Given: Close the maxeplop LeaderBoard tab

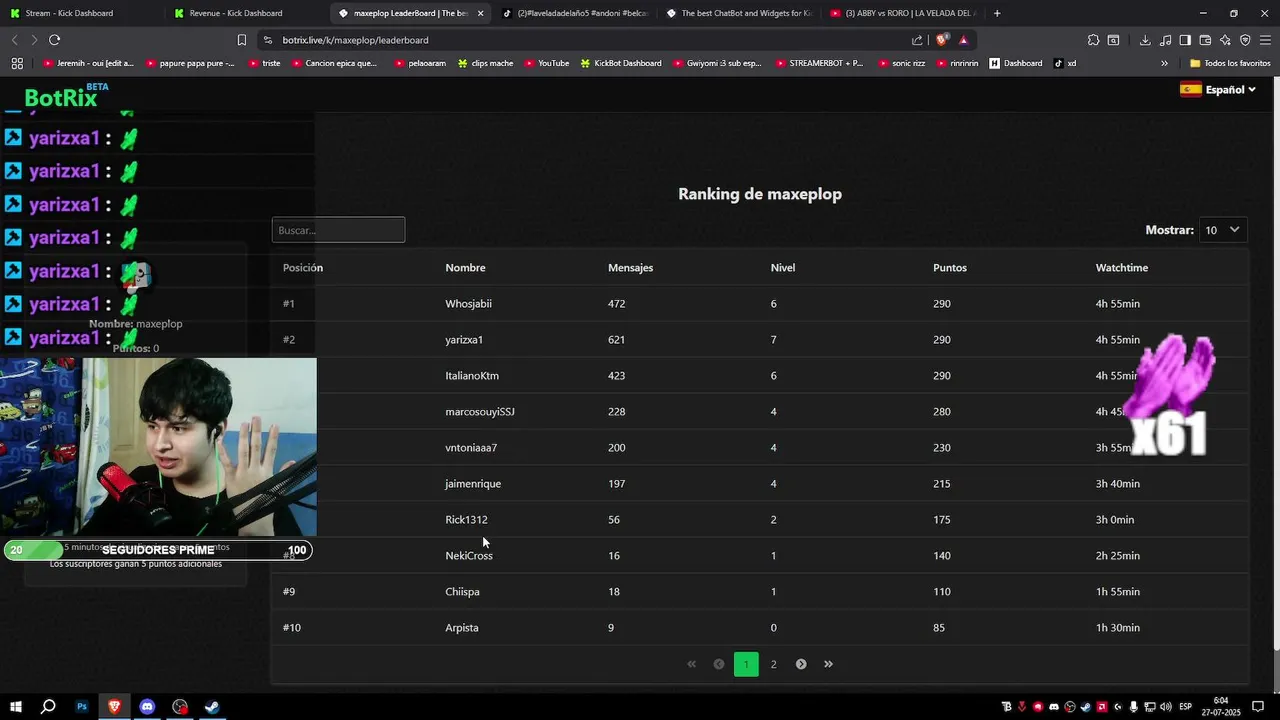Looking at the screenshot, I should point(480,13).
